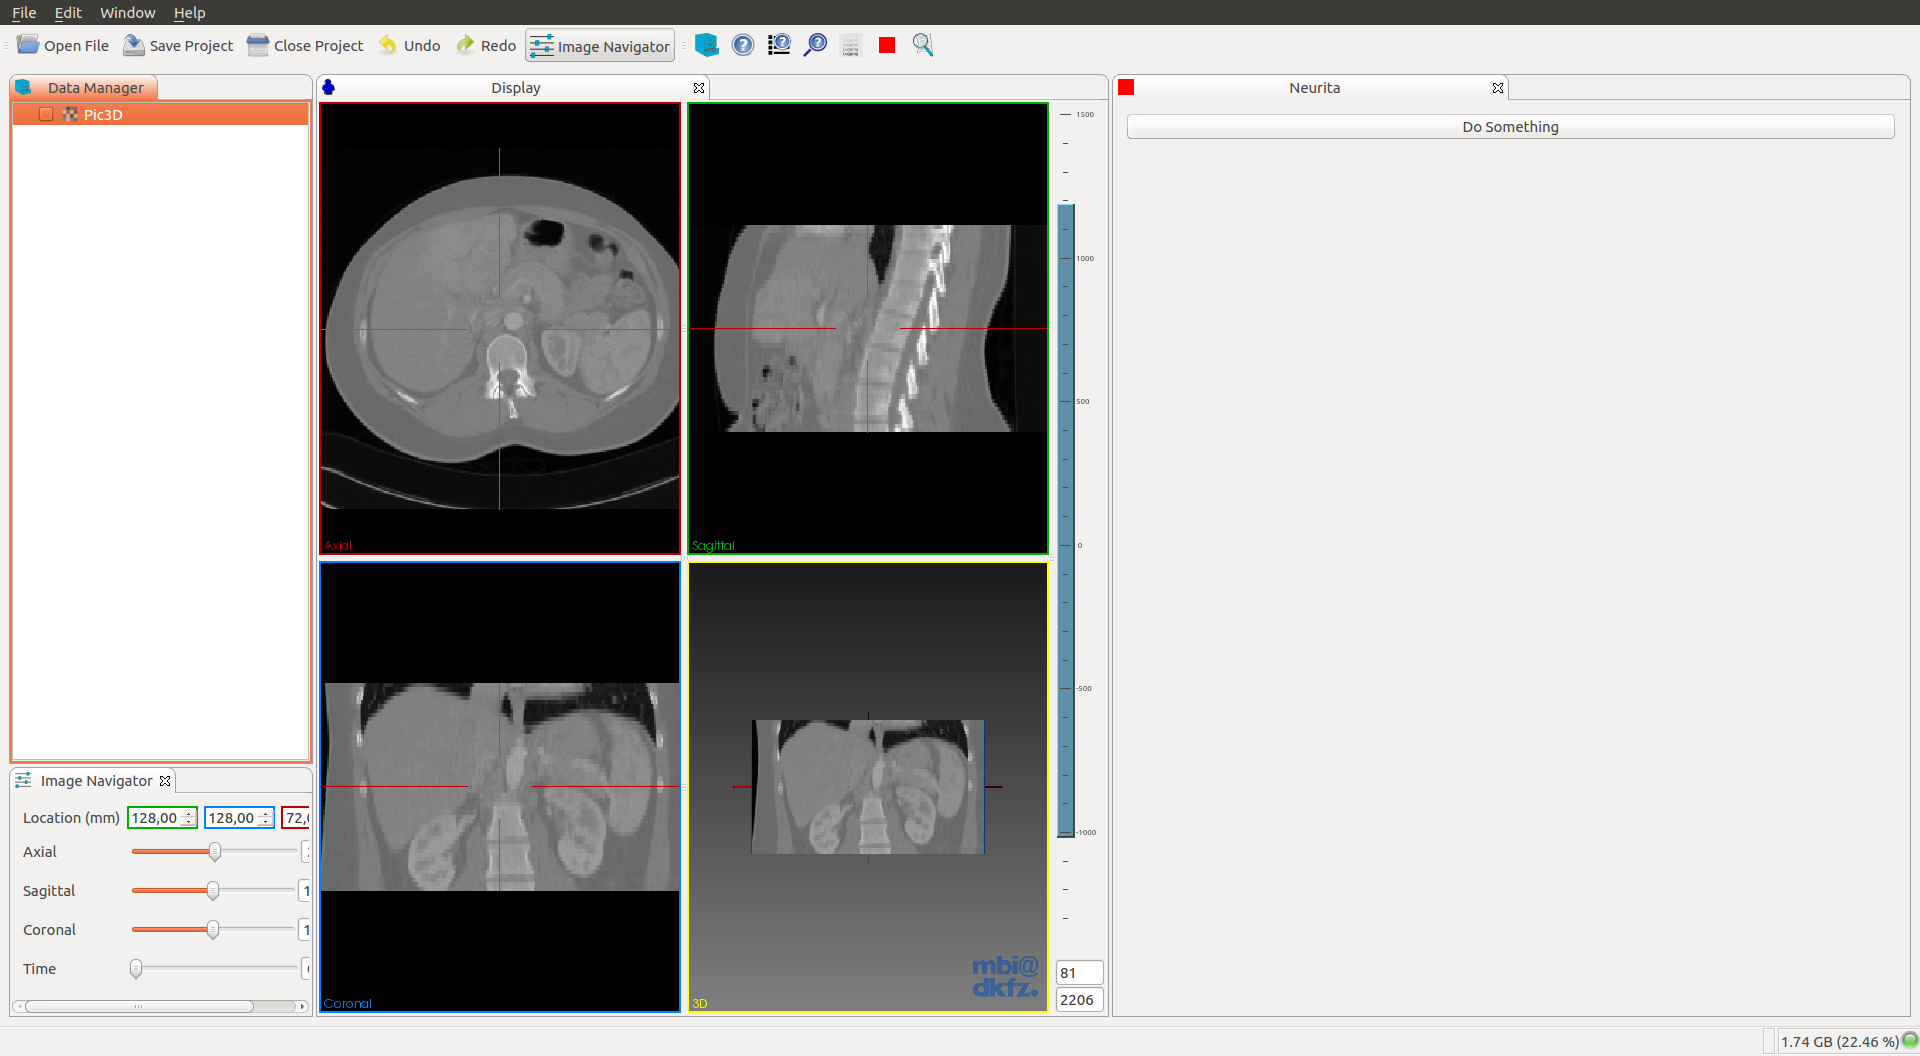
Task: Toggle the Pic3D visibility checkbox
Action: click(x=46, y=114)
